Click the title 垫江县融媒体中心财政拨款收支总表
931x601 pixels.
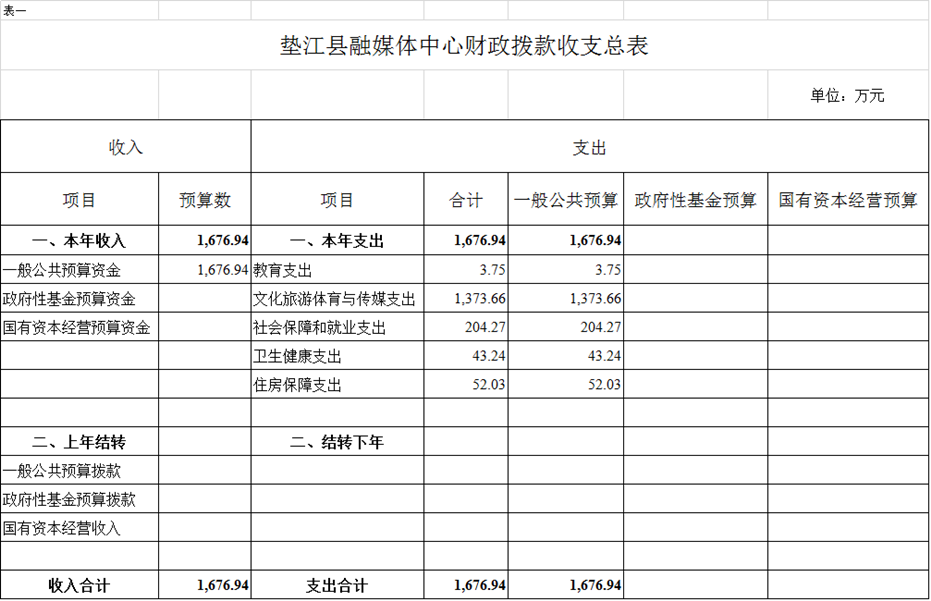(464, 46)
